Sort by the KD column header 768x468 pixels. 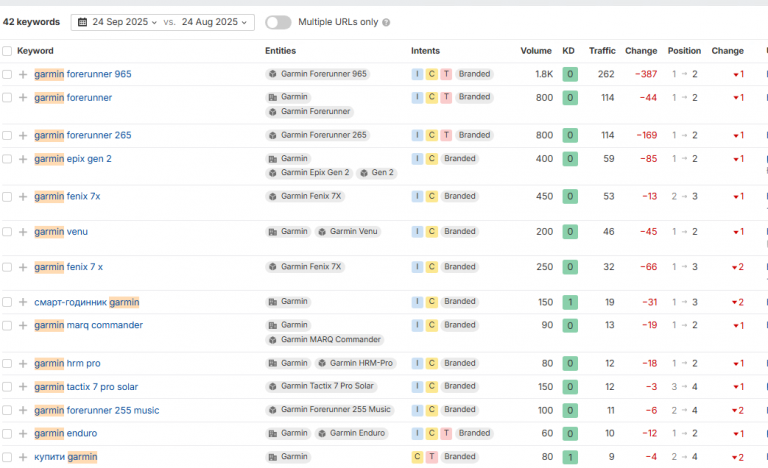tap(568, 51)
